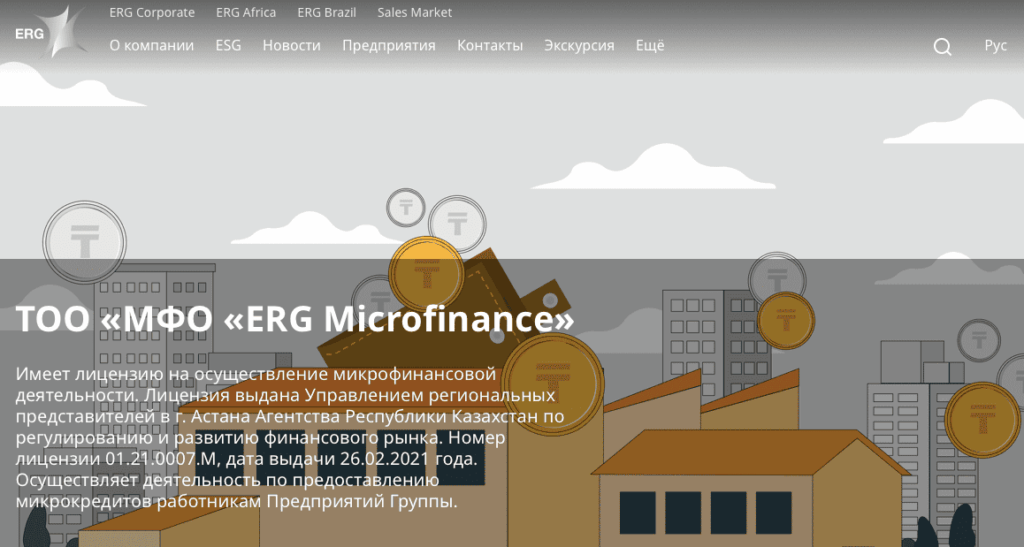Viewport: 1024px width, 547px height.
Task: Open the ERG Brazil link
Action: [327, 13]
